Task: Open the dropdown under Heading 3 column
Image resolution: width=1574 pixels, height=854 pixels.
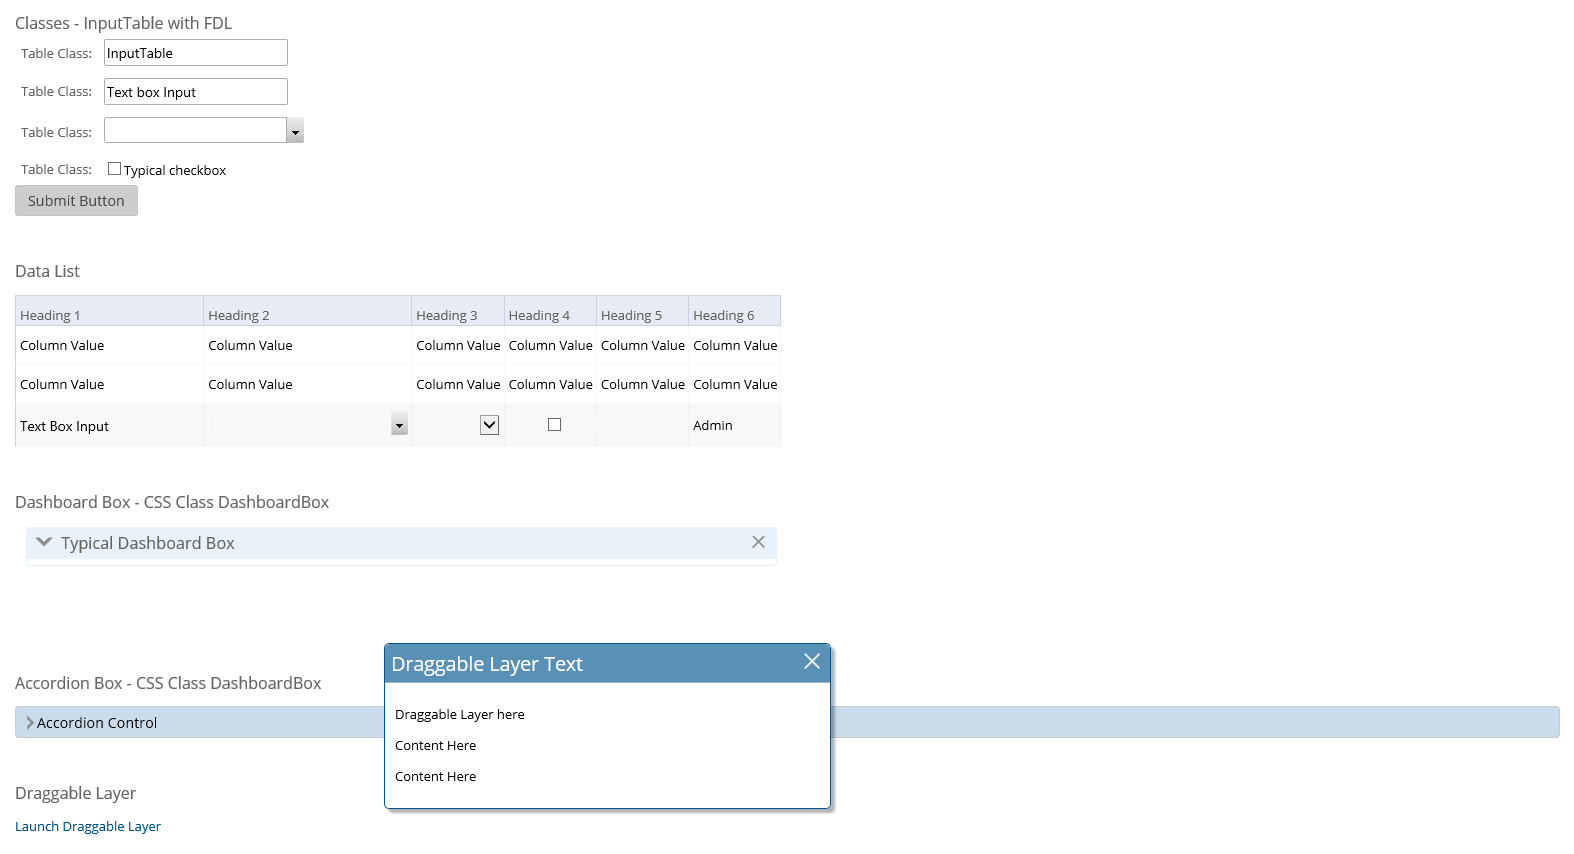Action: point(489,425)
